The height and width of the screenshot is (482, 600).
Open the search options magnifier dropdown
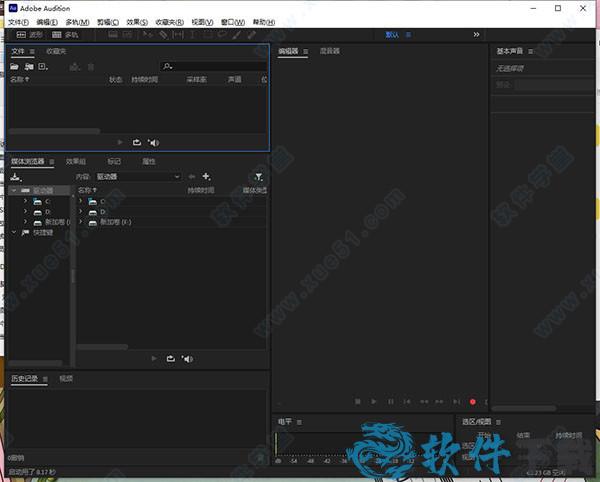coord(168,67)
